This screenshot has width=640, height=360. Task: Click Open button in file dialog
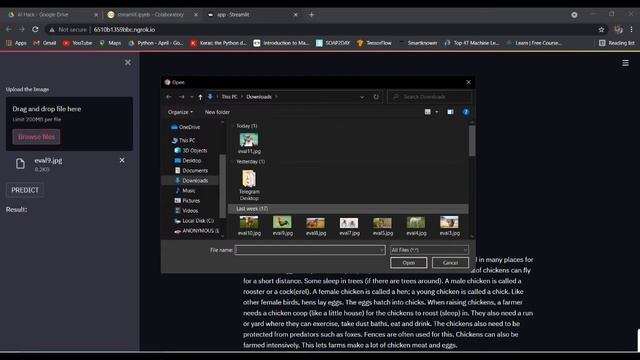tap(409, 262)
